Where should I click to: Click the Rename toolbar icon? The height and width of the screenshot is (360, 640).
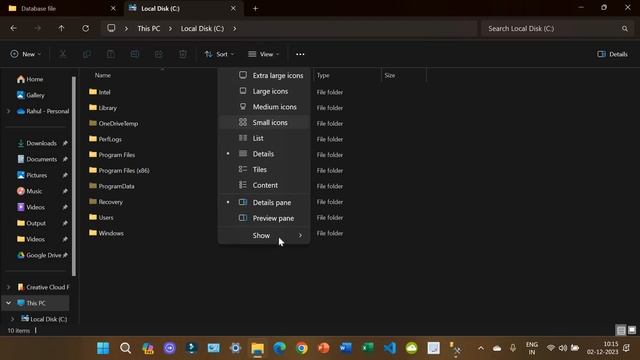click(x=135, y=54)
